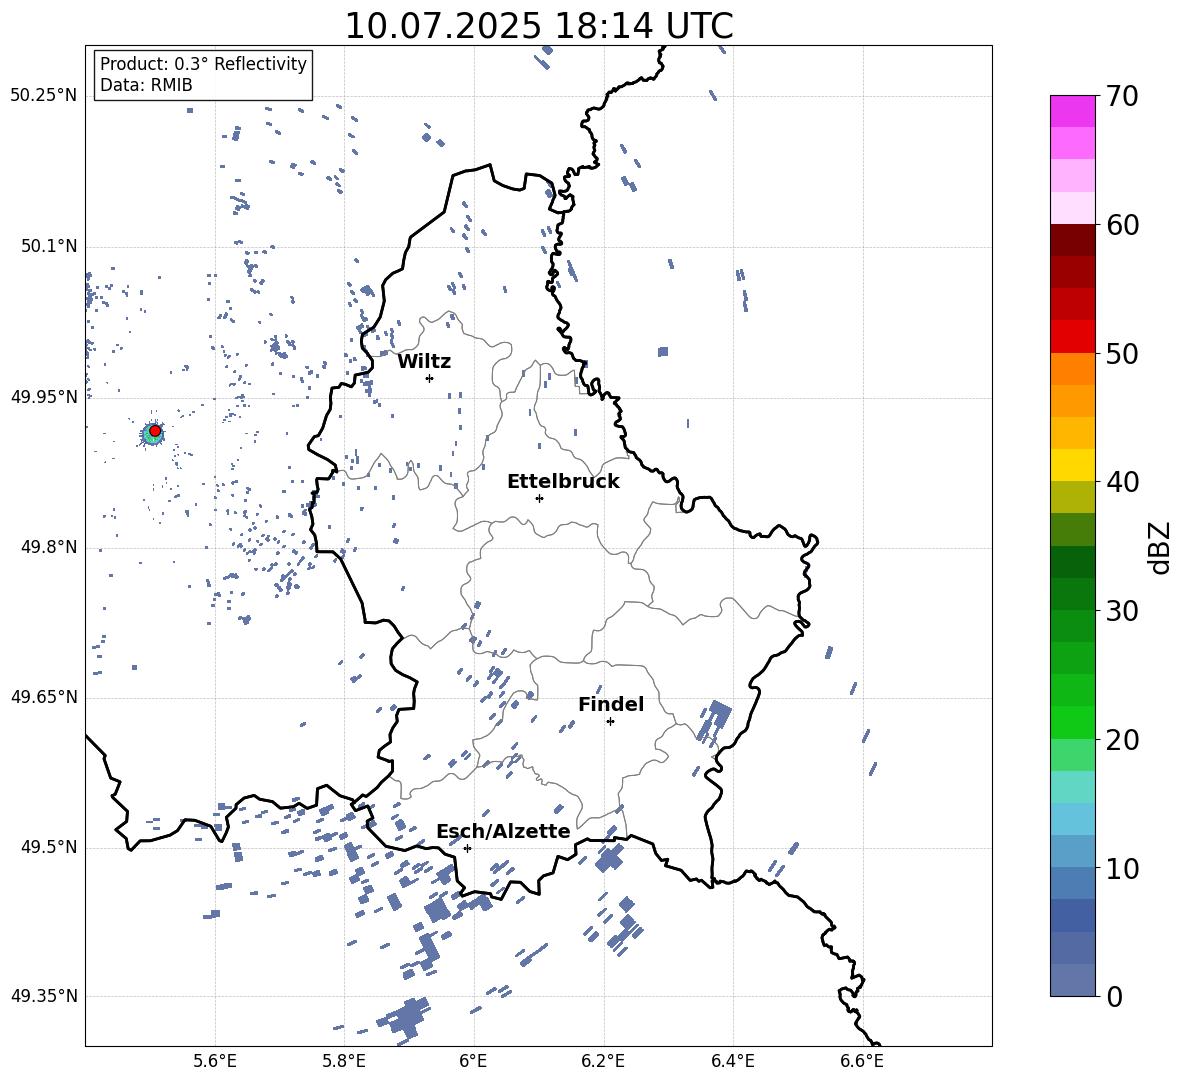Click the bright green colorbar segment at 20
This screenshot has height=1081, width=1184.
pyautogui.click(x=1072, y=722)
